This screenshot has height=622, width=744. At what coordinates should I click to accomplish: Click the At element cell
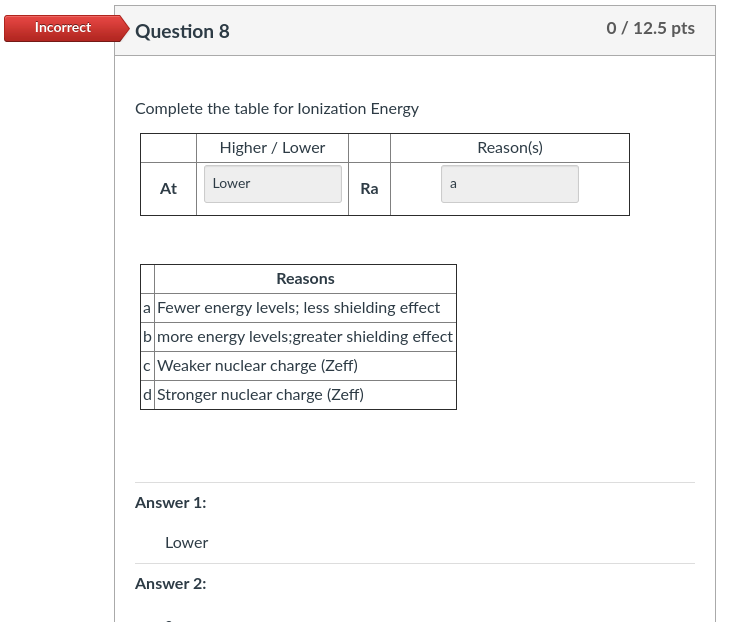tap(168, 189)
